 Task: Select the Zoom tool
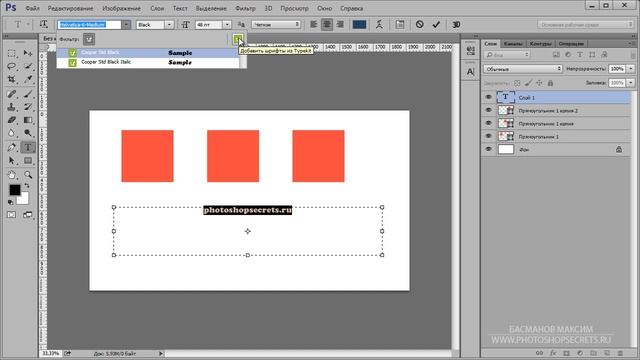28,175
